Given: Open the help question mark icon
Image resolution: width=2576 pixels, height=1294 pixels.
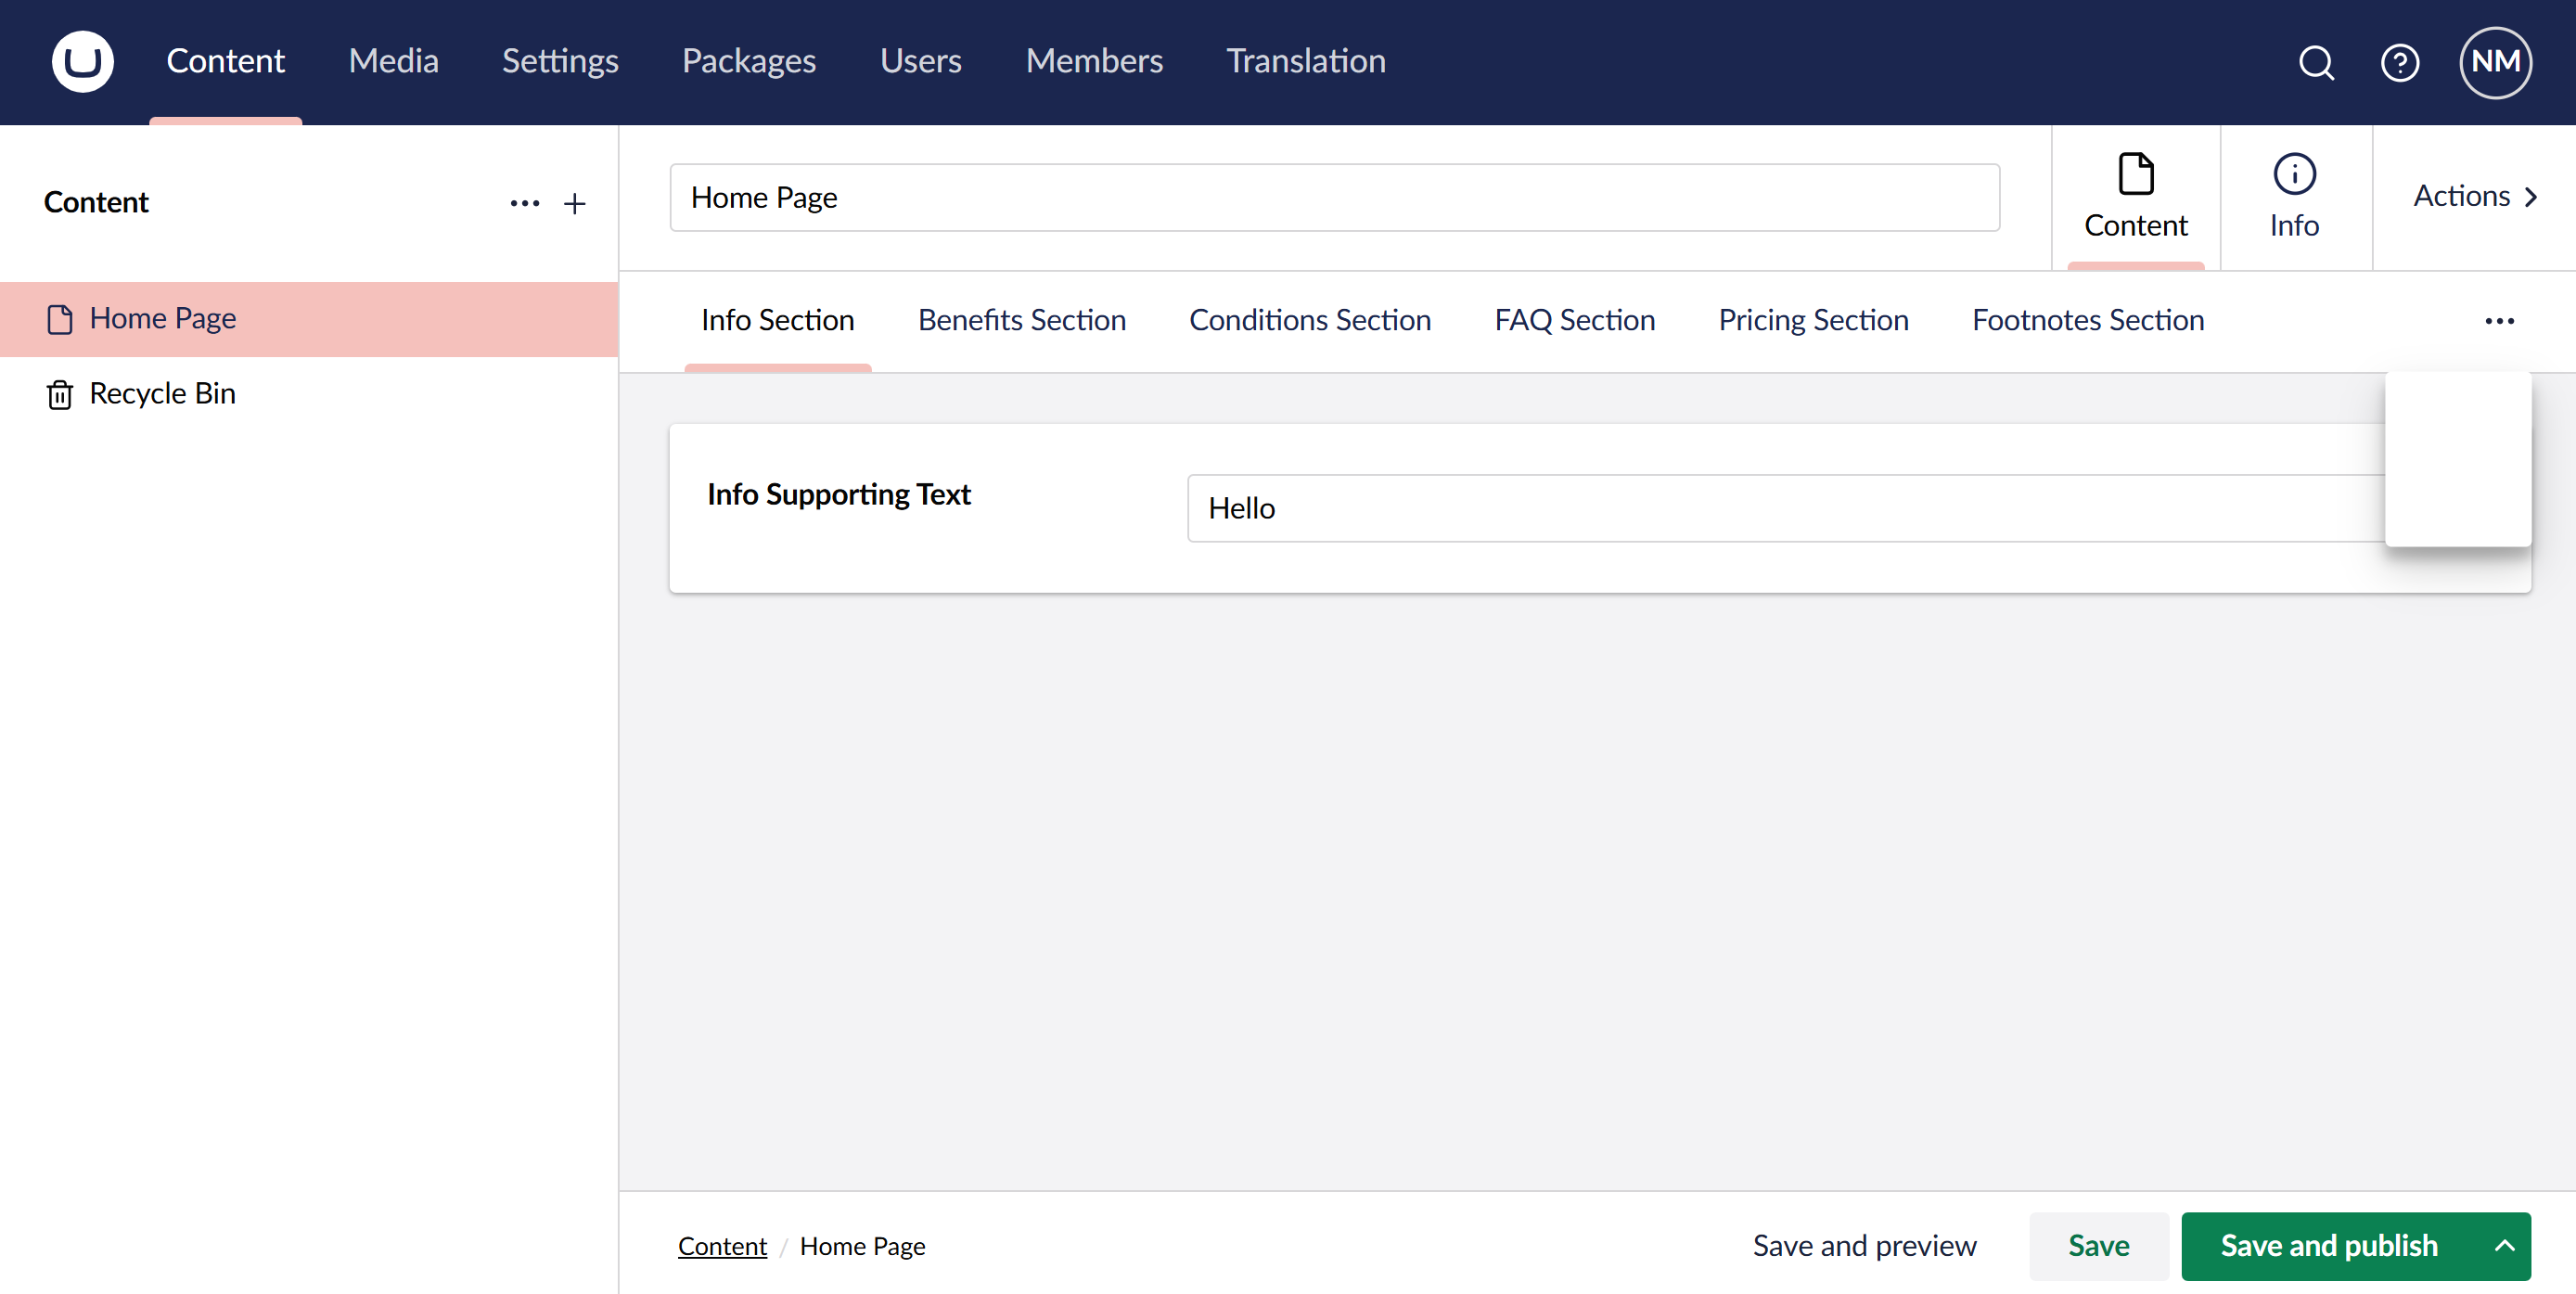Looking at the screenshot, I should pos(2399,62).
